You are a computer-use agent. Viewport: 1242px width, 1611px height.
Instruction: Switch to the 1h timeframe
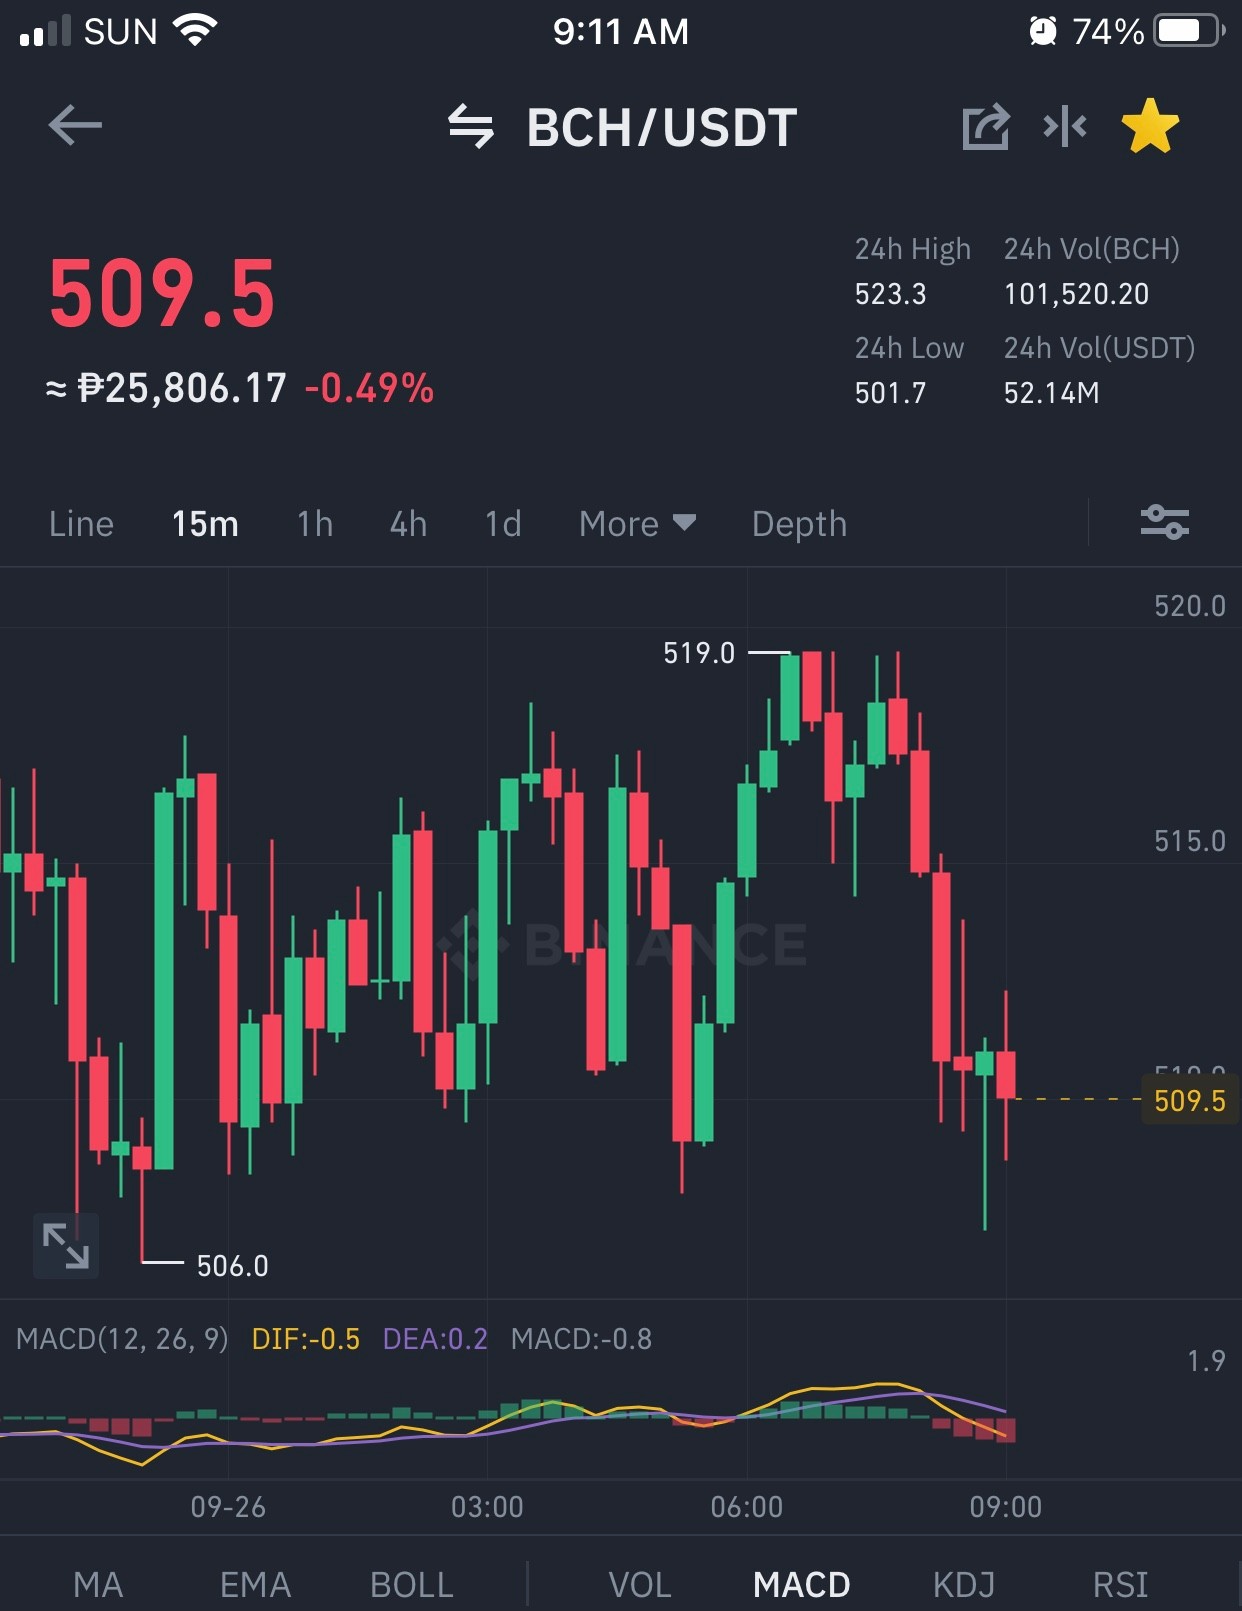click(315, 524)
